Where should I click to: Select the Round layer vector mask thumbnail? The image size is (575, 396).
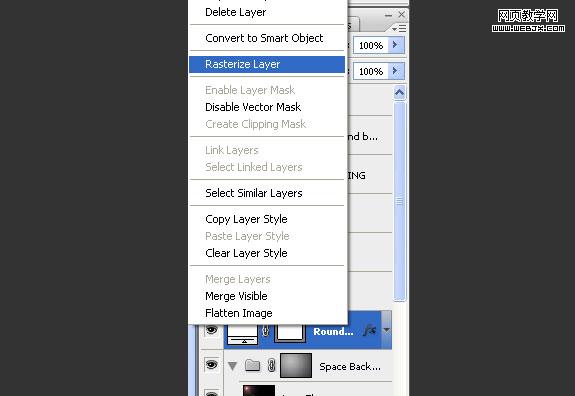pyautogui.click(x=290, y=332)
